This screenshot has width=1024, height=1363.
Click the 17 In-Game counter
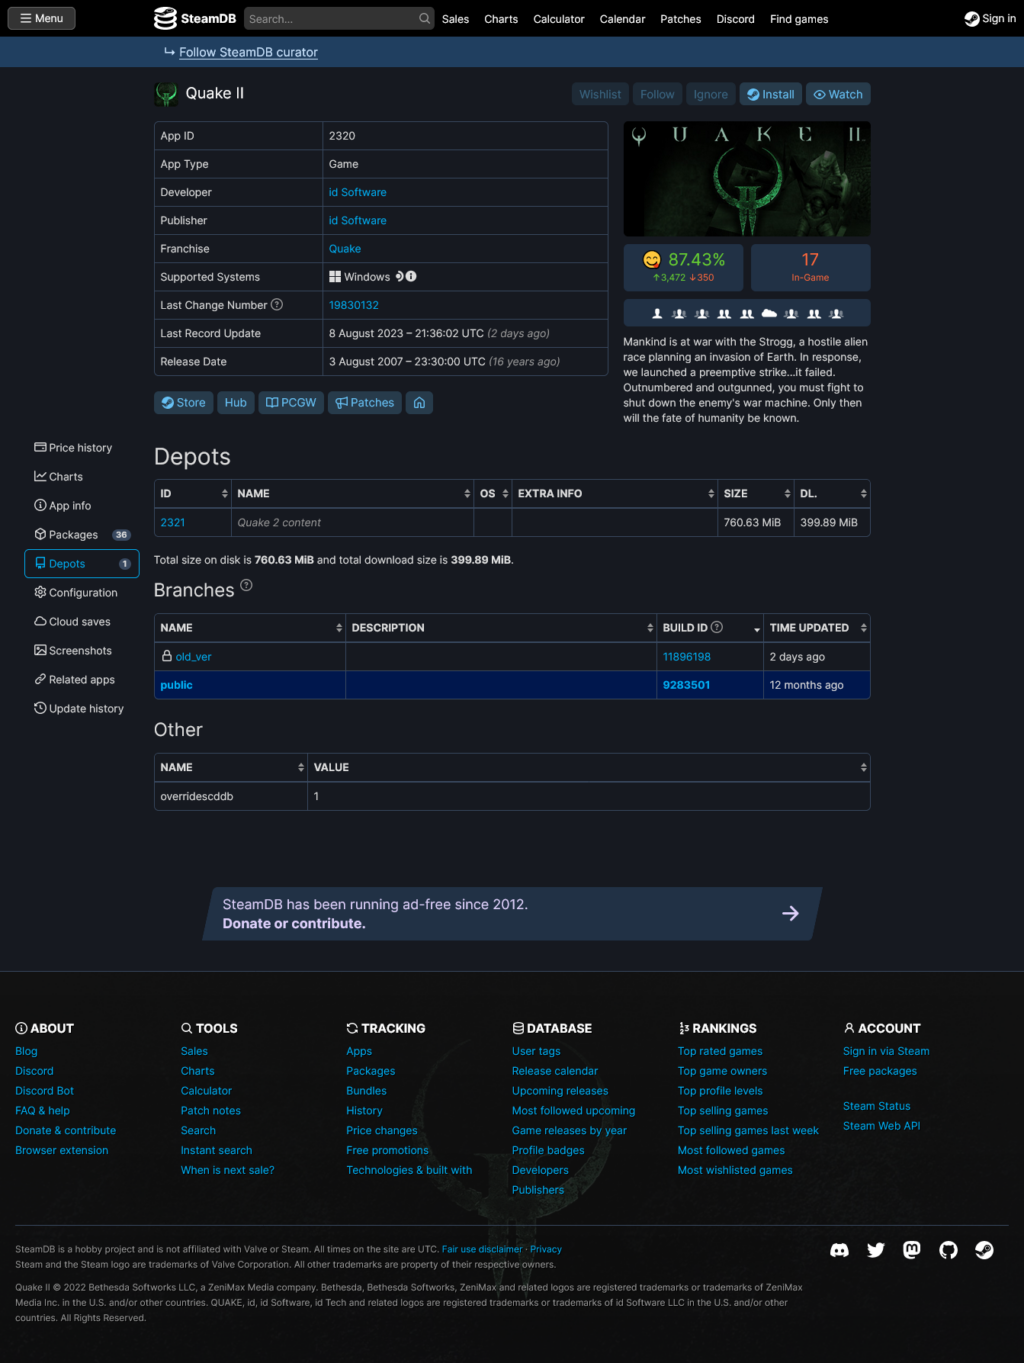pyautogui.click(x=810, y=267)
